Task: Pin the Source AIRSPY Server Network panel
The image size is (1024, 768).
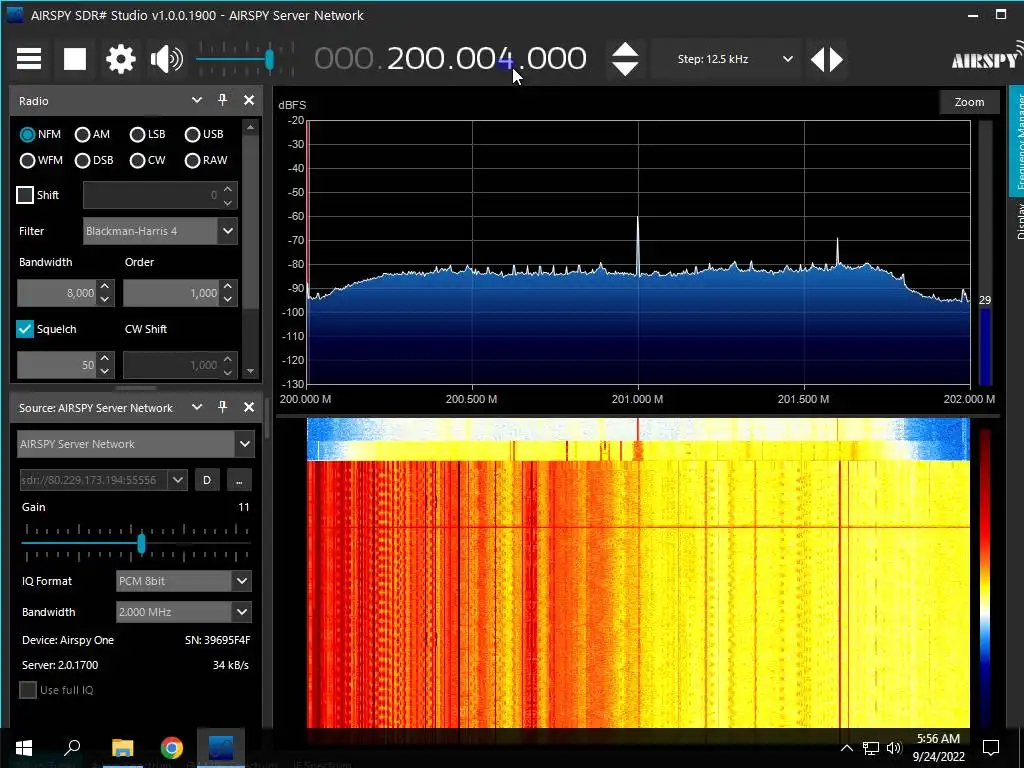Action: pyautogui.click(x=222, y=407)
